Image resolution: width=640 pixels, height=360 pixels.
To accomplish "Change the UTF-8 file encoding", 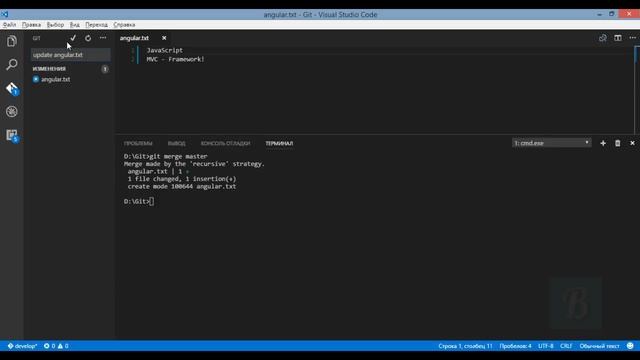I will (x=546, y=346).
